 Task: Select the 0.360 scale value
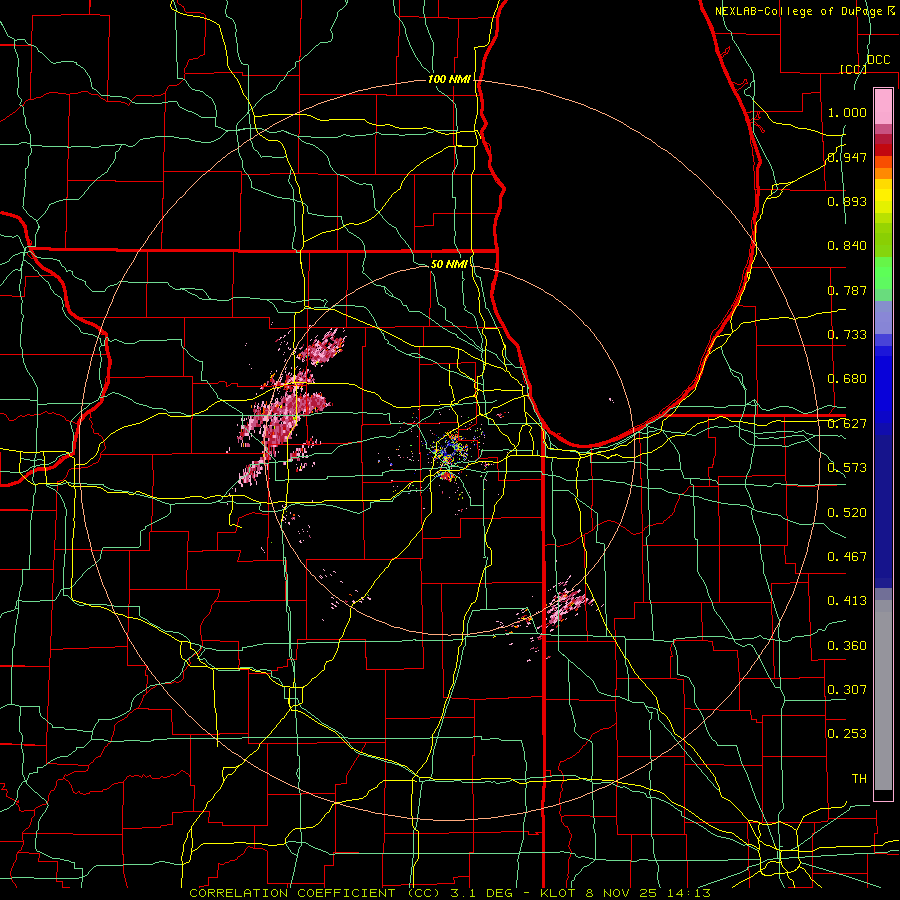tap(847, 646)
